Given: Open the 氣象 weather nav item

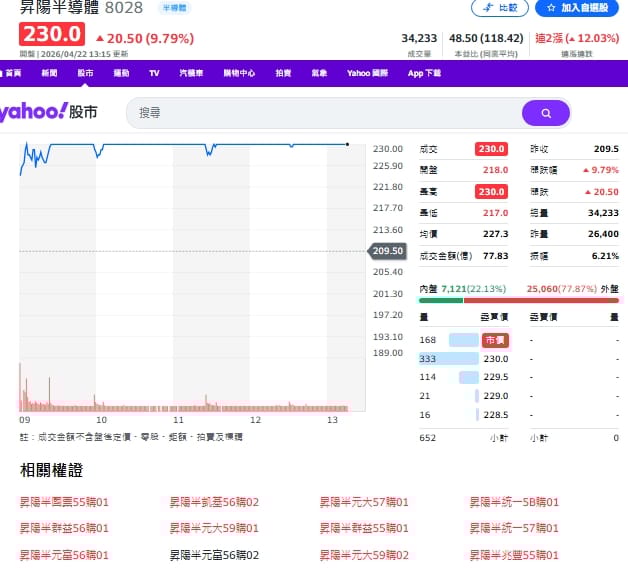Looking at the screenshot, I should click(319, 73).
